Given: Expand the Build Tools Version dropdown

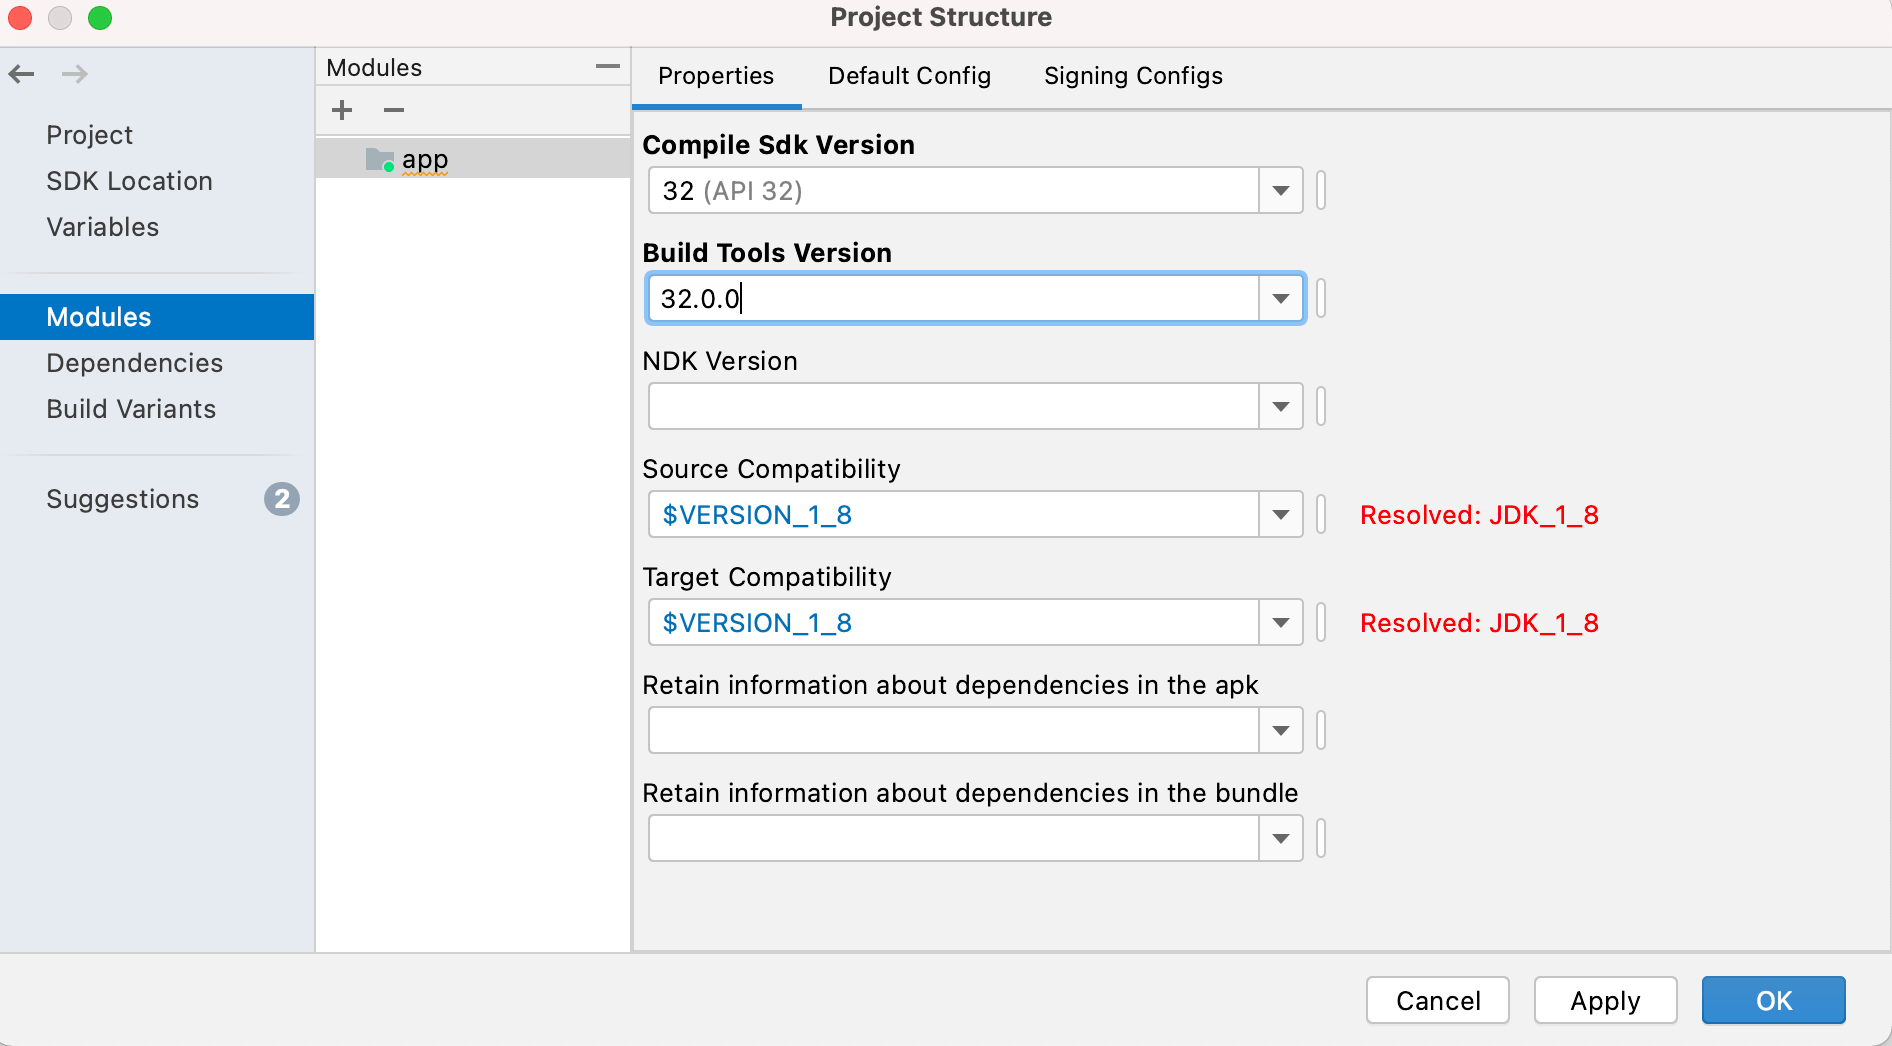Looking at the screenshot, I should pos(1279,298).
